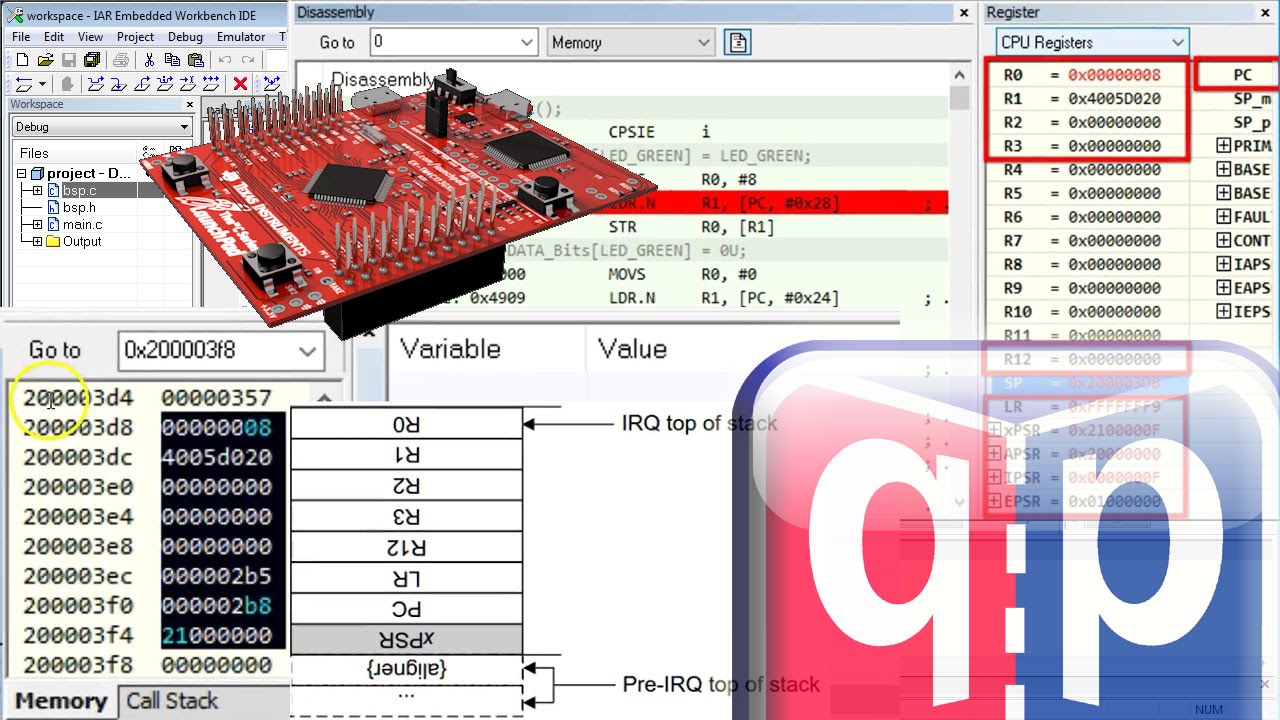Click the R1 value 0x4005D020
The height and width of the screenshot is (720, 1280).
click(x=1114, y=99)
